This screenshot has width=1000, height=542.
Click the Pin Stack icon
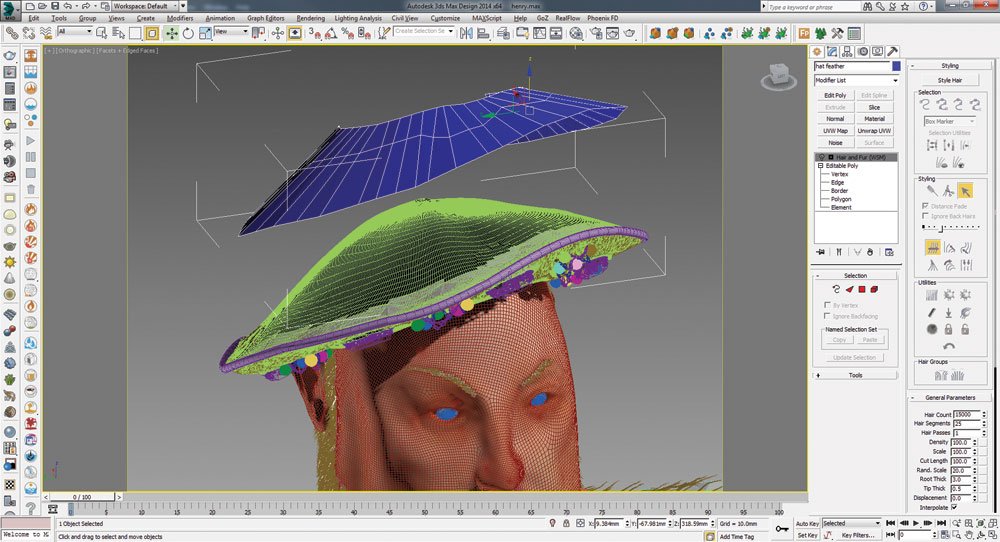pos(821,253)
